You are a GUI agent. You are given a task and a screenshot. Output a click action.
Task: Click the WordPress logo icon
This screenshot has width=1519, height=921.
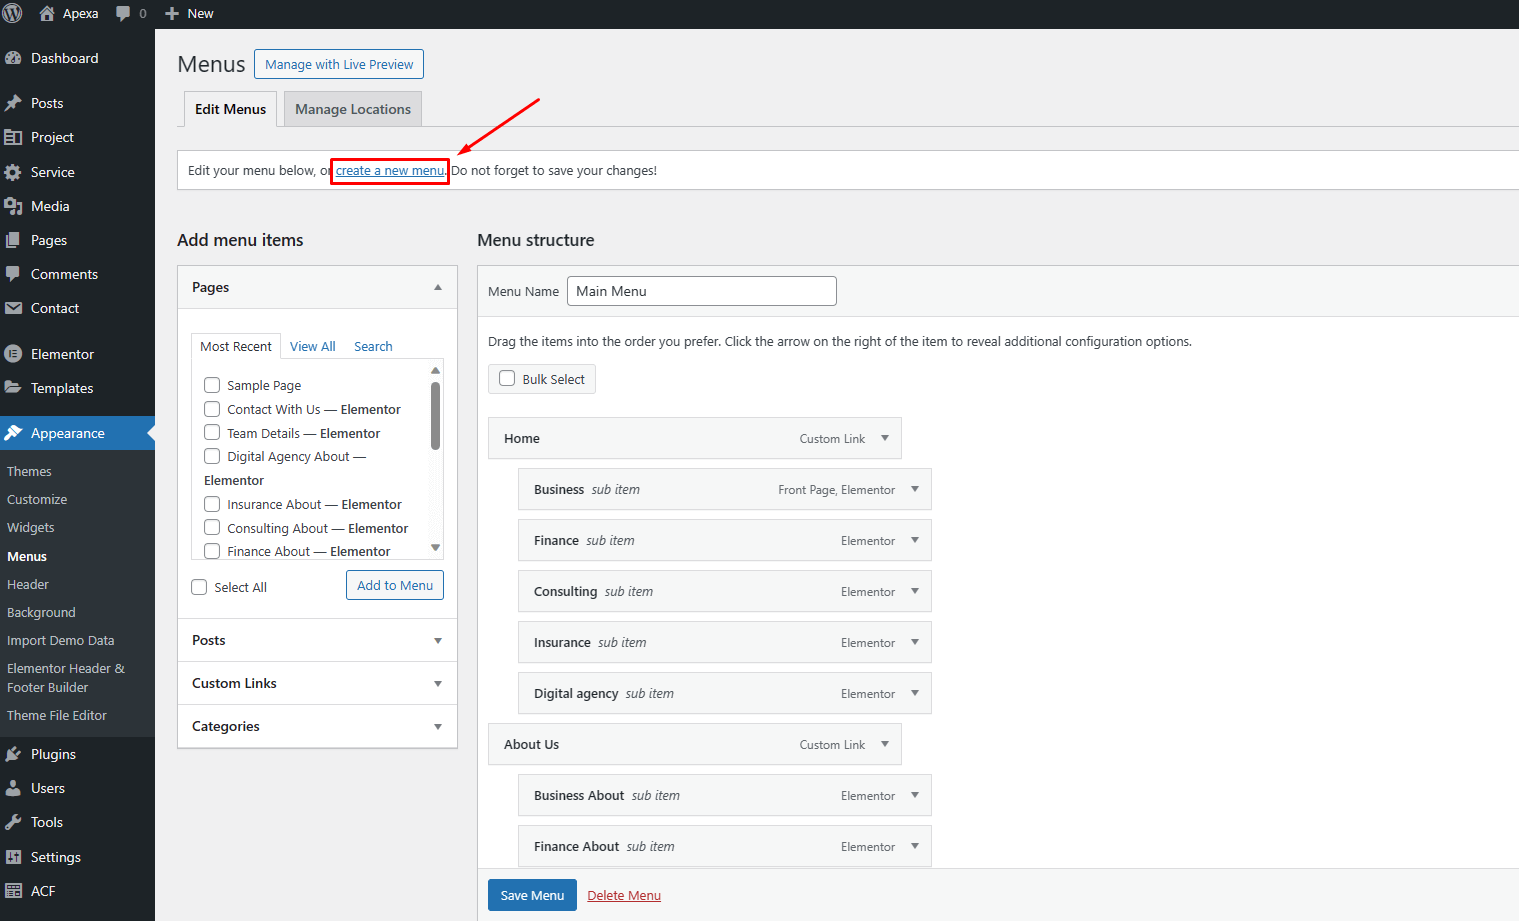tap(13, 13)
